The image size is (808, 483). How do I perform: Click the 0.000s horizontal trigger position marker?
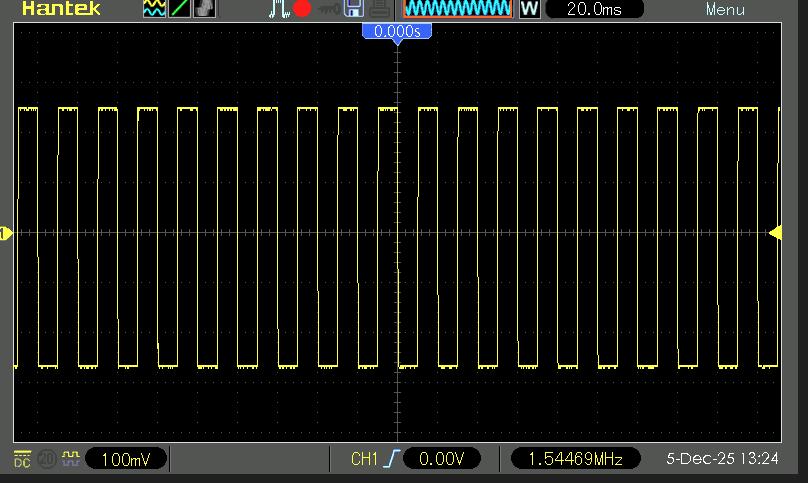click(397, 32)
